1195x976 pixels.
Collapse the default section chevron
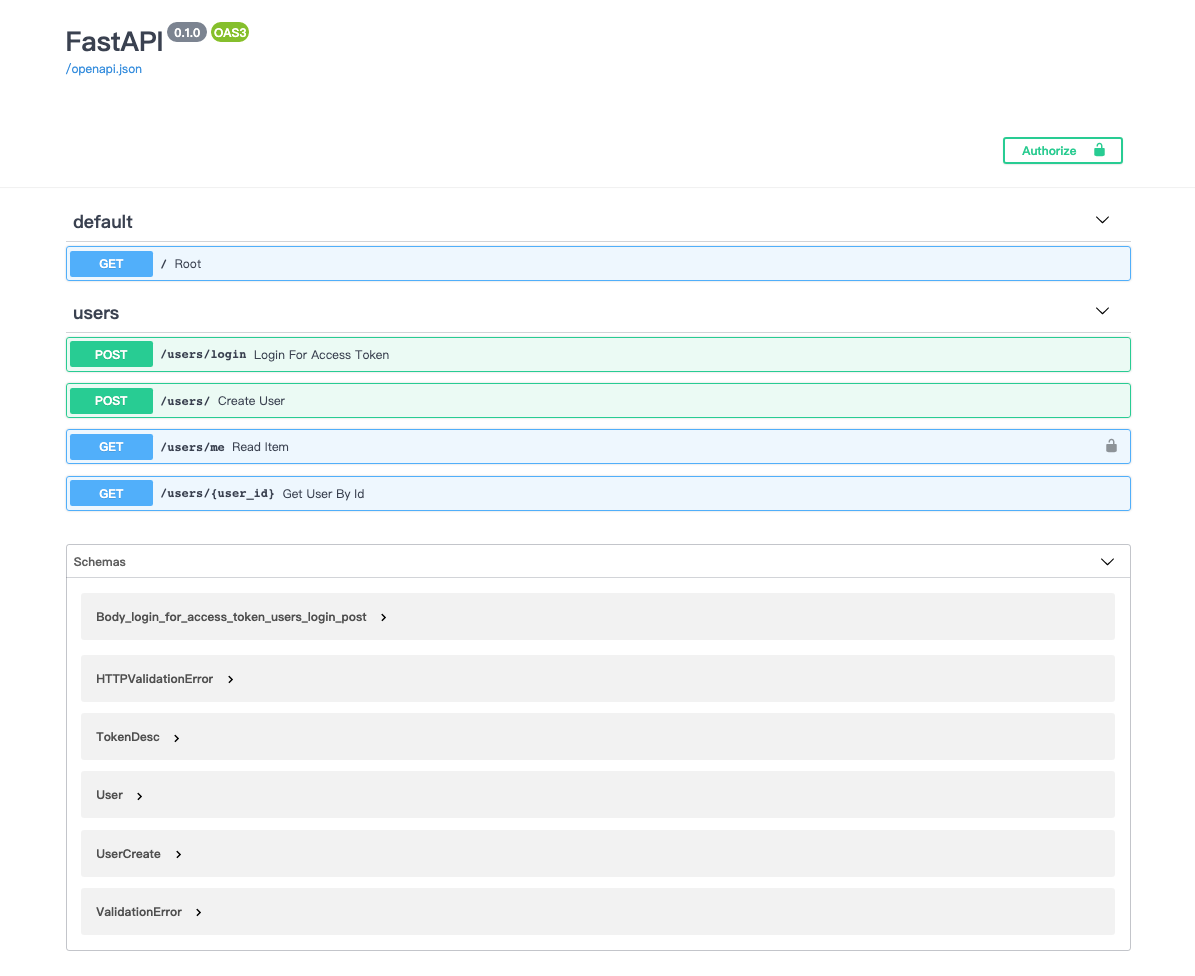(1102, 220)
